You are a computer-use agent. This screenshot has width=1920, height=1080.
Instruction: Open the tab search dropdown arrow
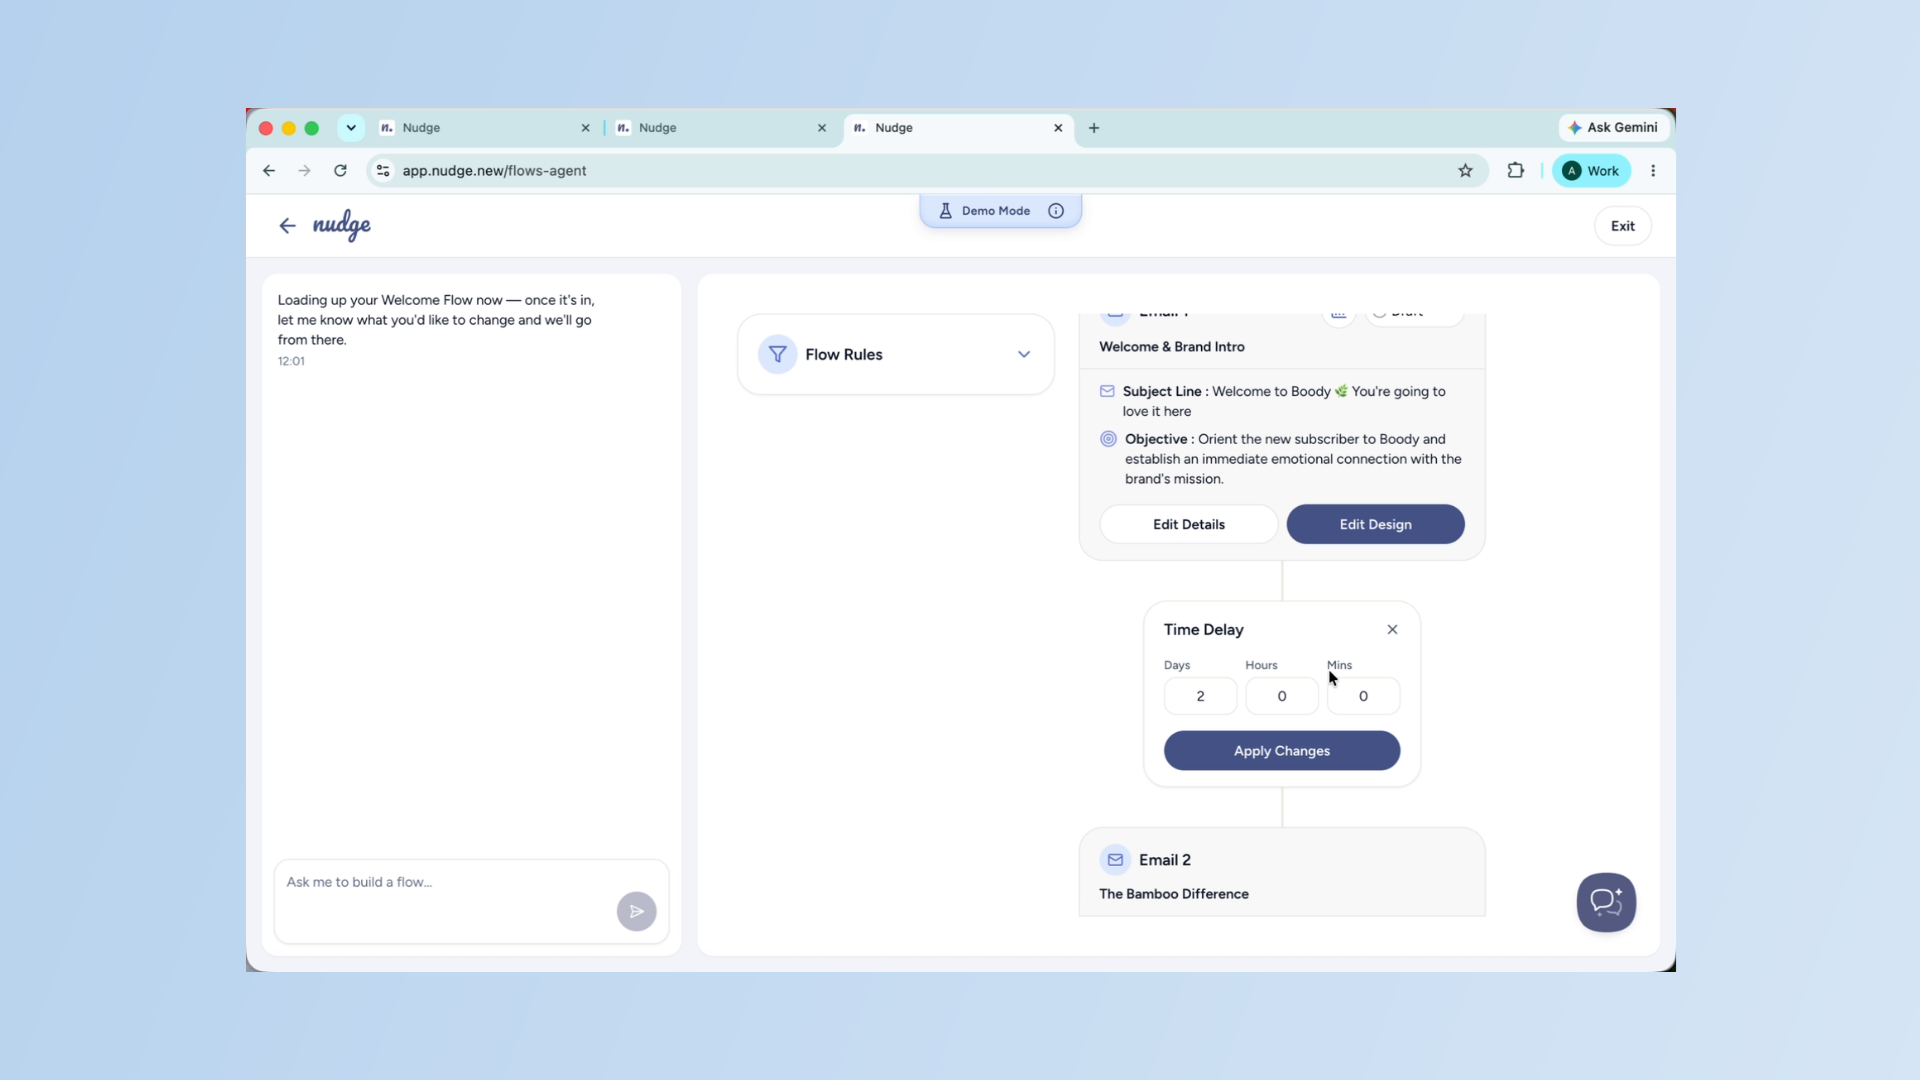pos(351,128)
